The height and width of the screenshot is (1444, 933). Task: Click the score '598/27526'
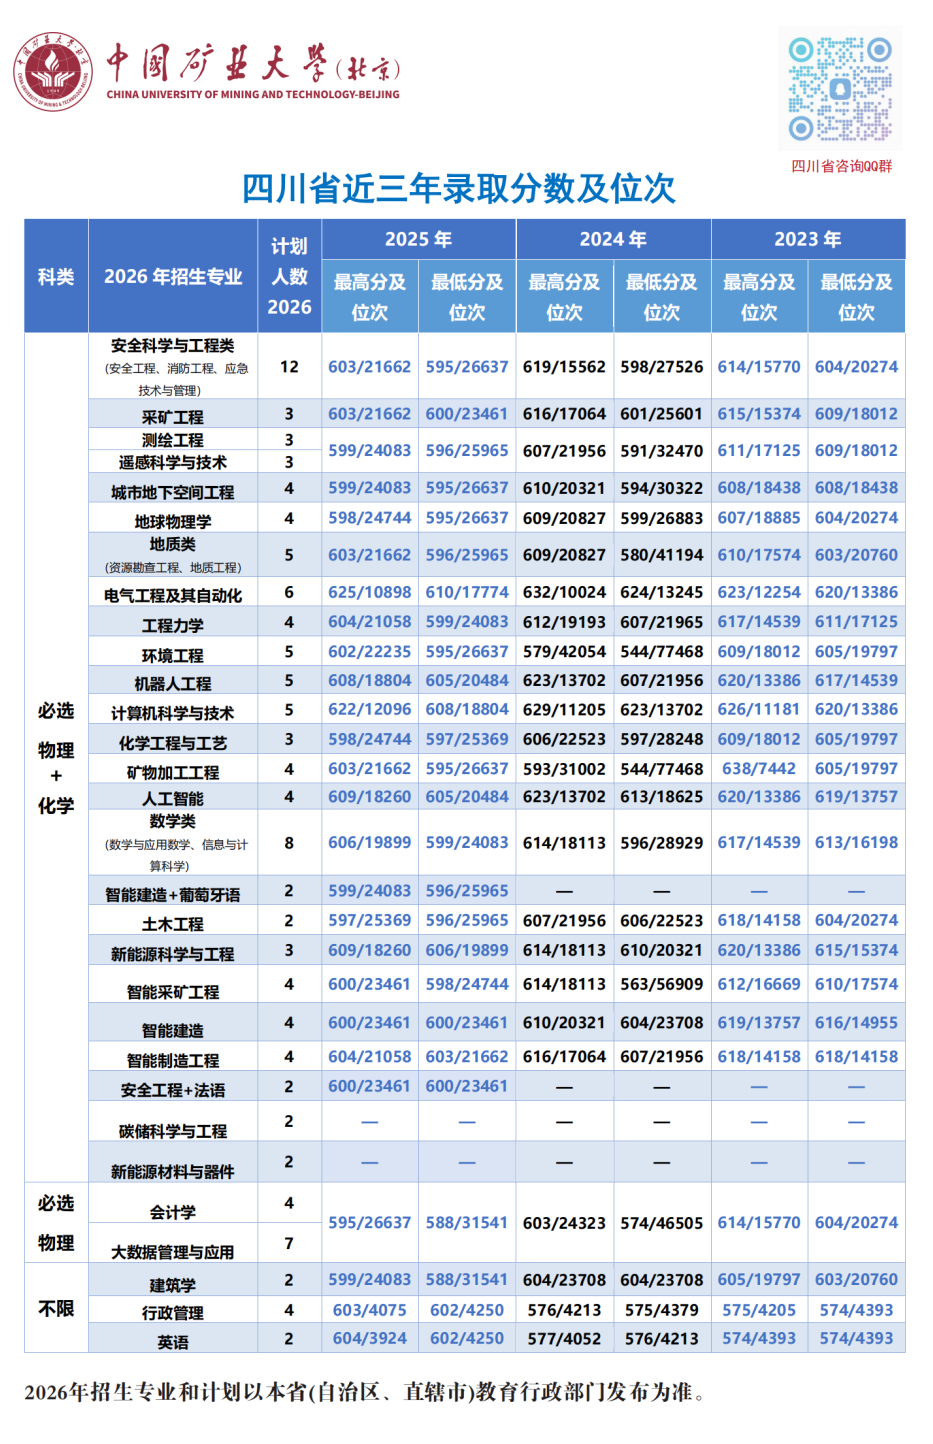pos(662,366)
